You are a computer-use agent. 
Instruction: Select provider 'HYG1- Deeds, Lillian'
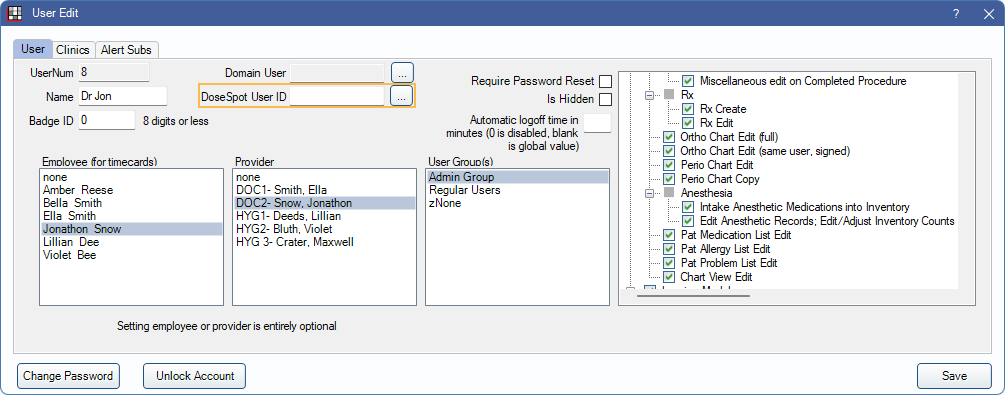point(324,215)
